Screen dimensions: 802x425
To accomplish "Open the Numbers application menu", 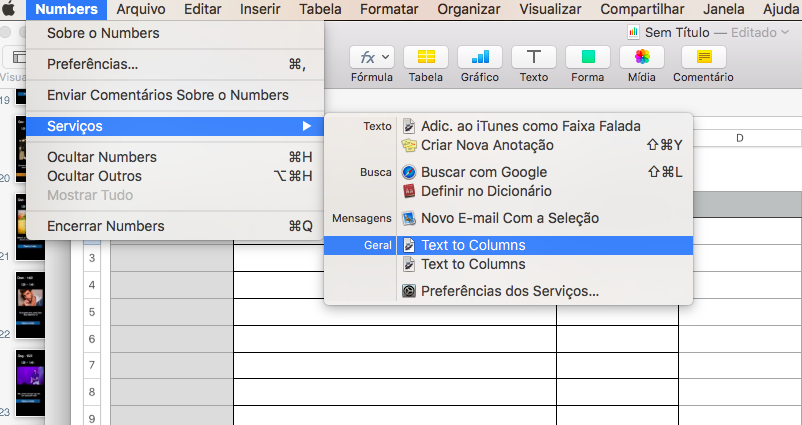I will pyautogui.click(x=66, y=9).
